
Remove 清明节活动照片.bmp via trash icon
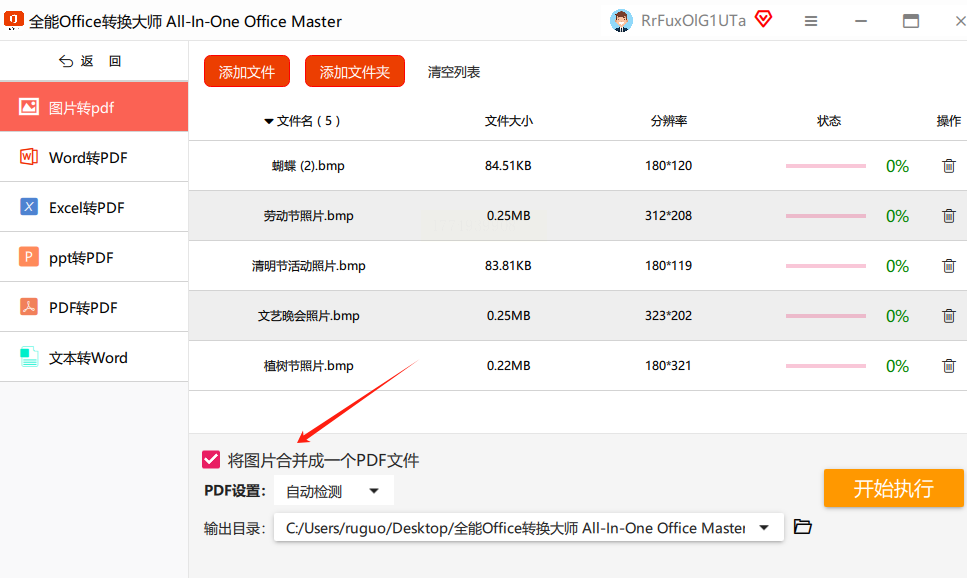coord(948,266)
